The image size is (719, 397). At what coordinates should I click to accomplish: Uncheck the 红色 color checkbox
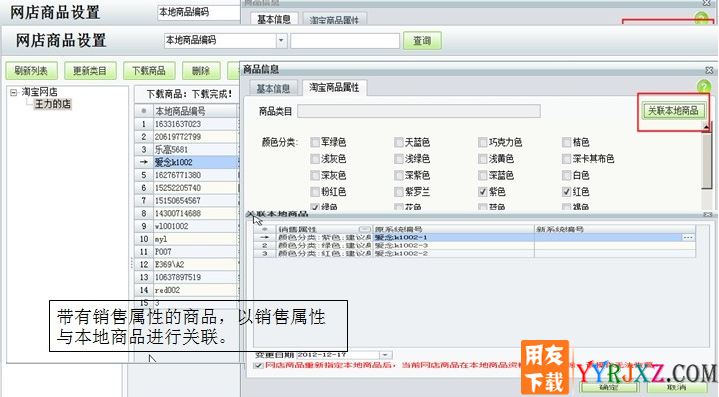(566, 192)
